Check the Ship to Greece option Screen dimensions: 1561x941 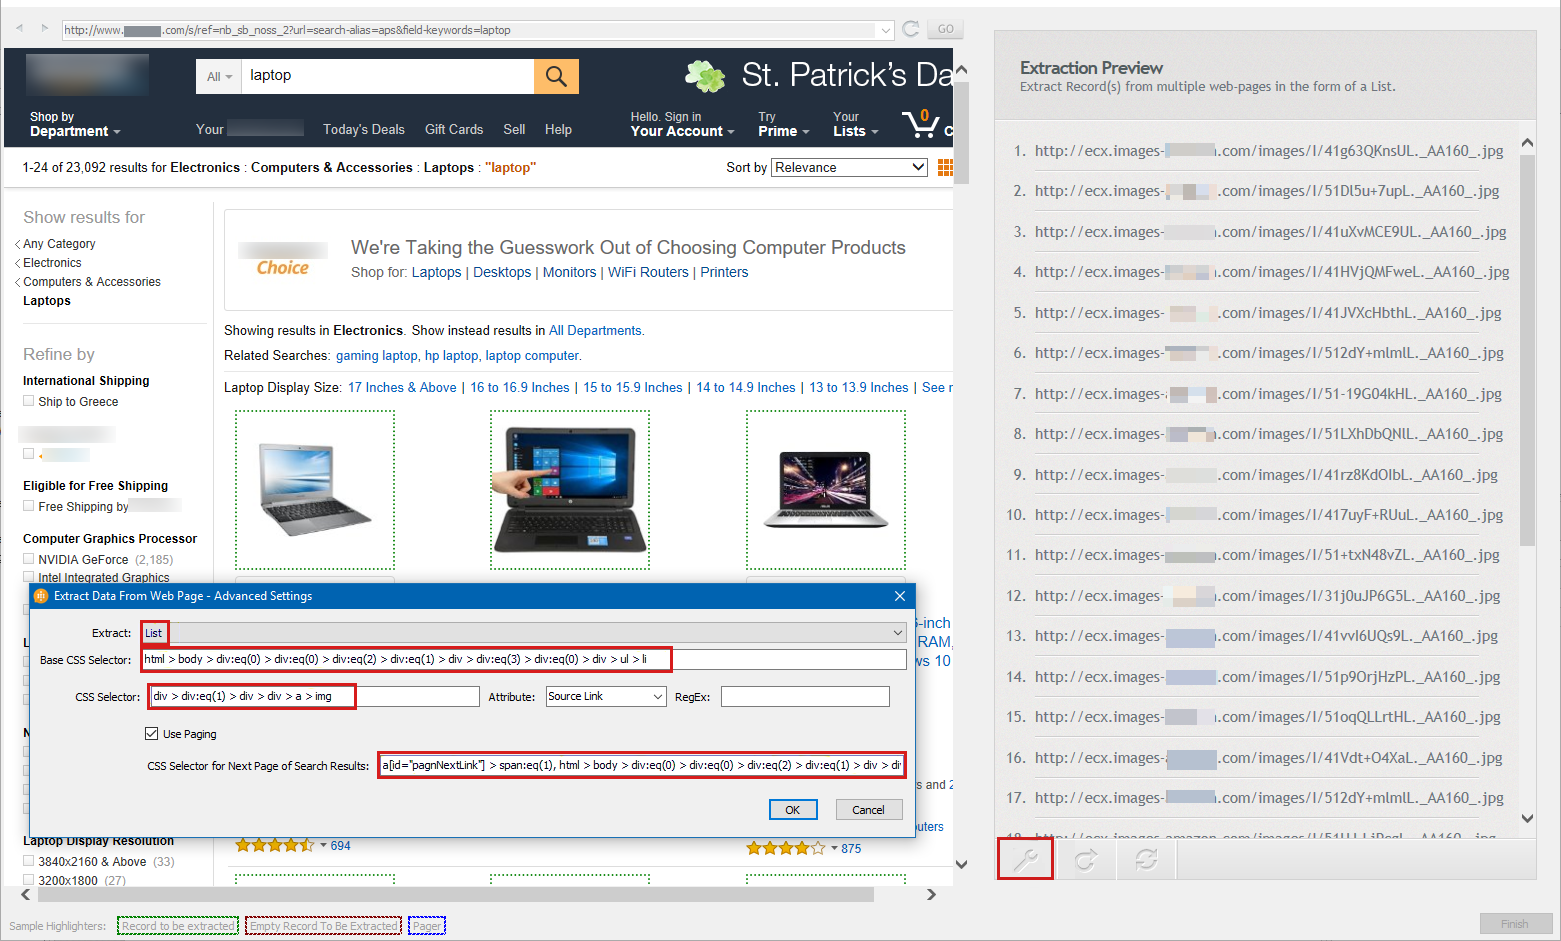[x=29, y=401]
